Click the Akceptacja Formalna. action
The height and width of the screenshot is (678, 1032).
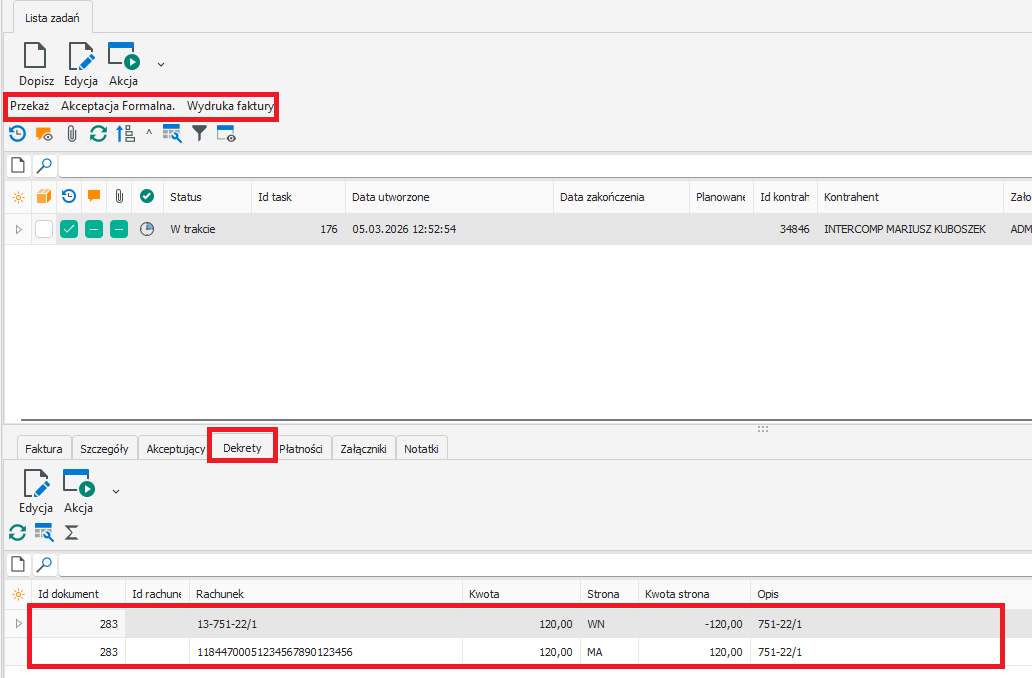click(118, 105)
